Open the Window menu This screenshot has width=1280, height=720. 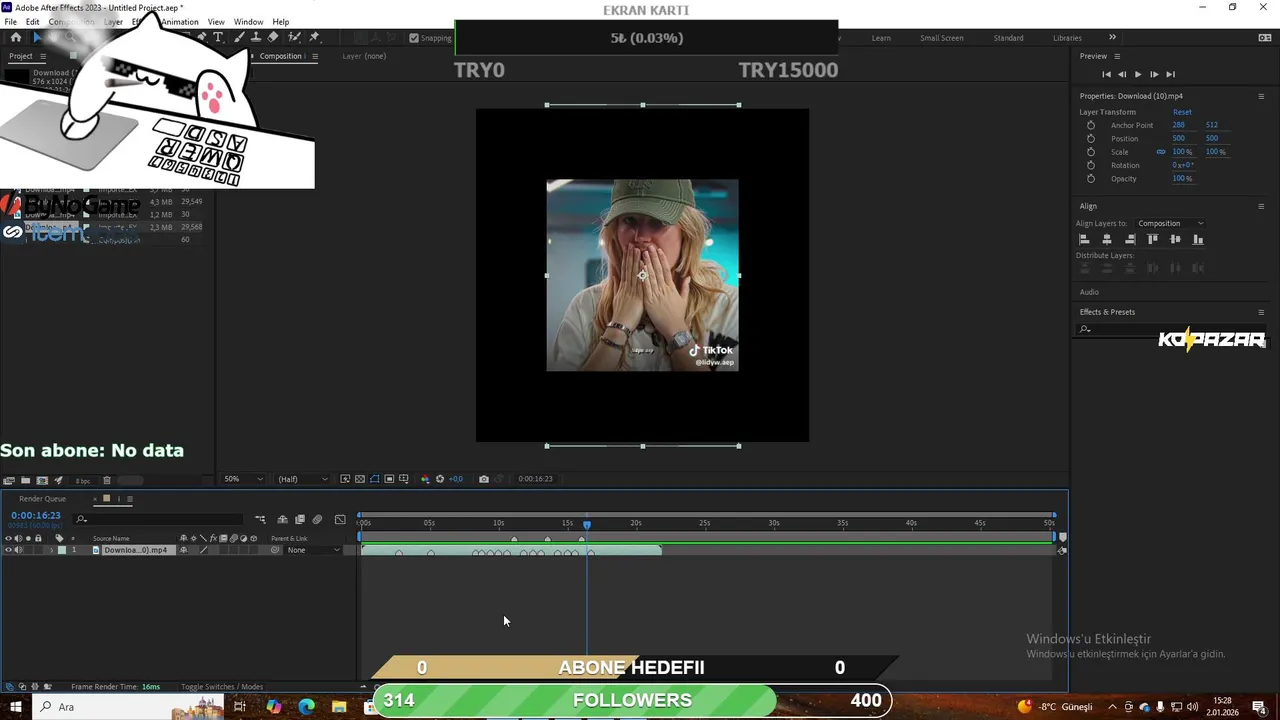248,22
